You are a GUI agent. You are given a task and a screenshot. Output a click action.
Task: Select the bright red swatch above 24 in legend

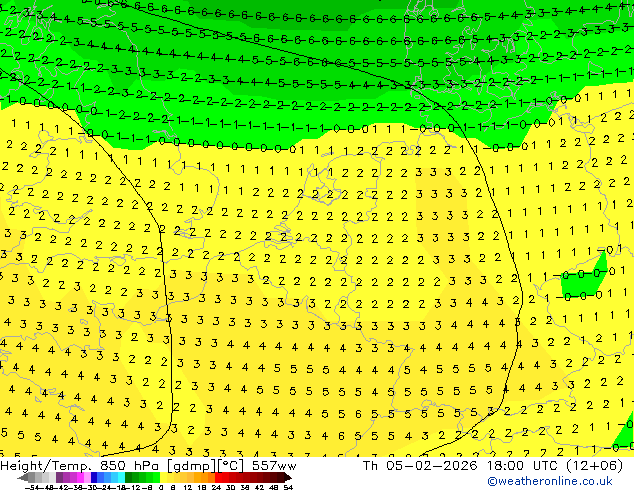(218, 478)
